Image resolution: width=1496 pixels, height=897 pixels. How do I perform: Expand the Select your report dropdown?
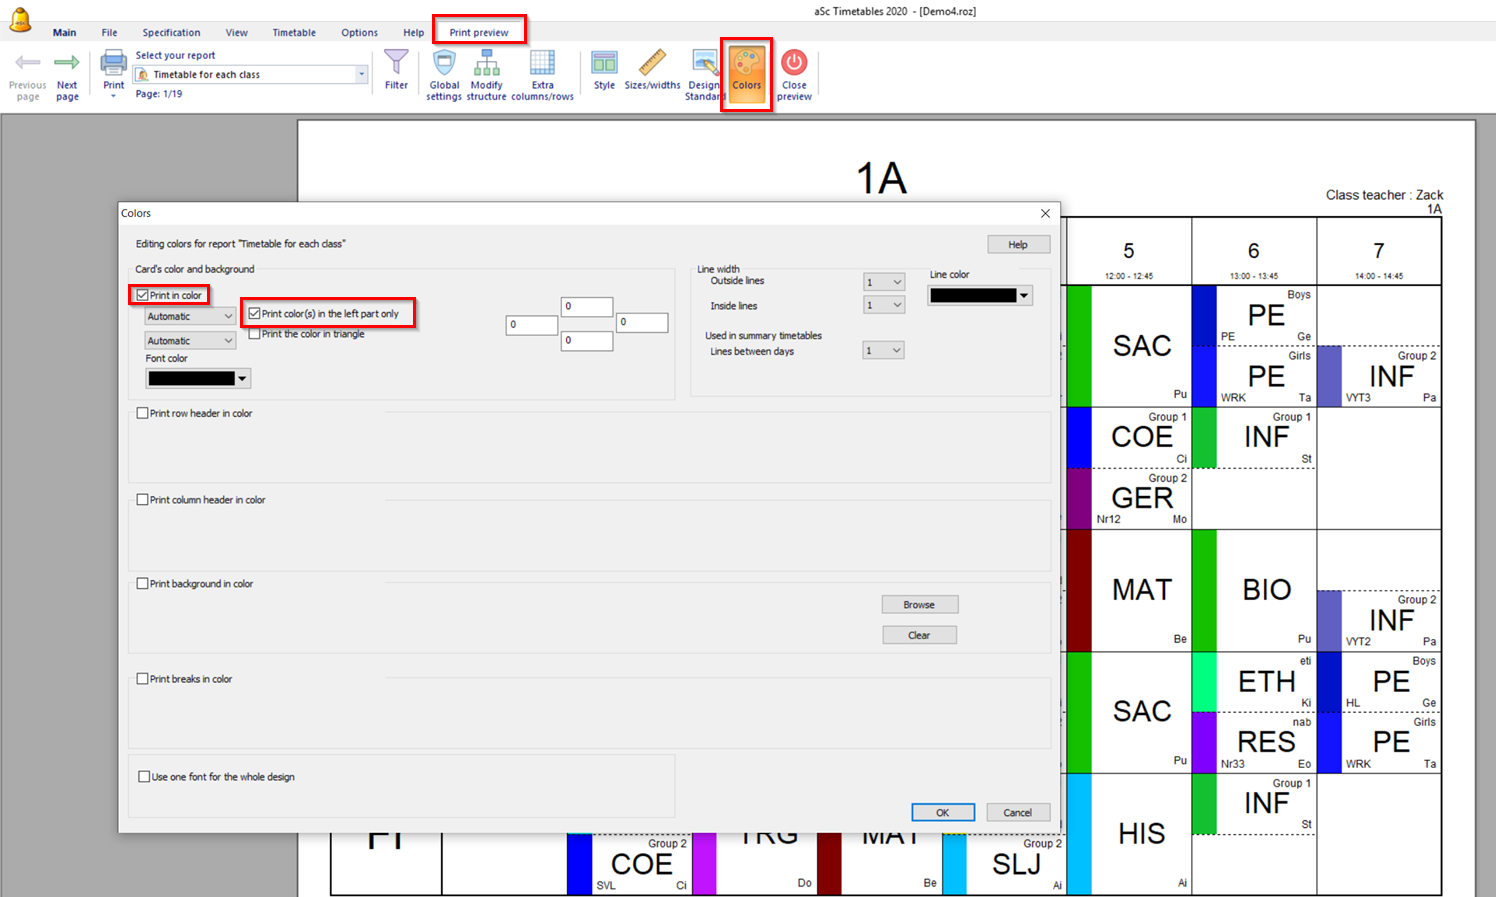coord(361,75)
